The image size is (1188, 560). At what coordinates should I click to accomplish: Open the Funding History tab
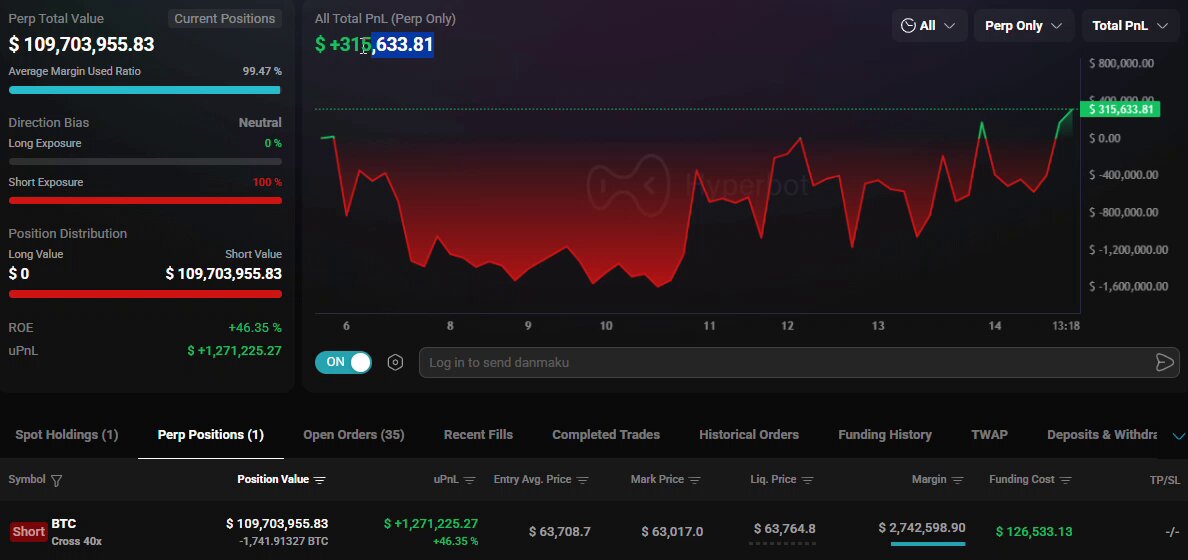[885, 435]
